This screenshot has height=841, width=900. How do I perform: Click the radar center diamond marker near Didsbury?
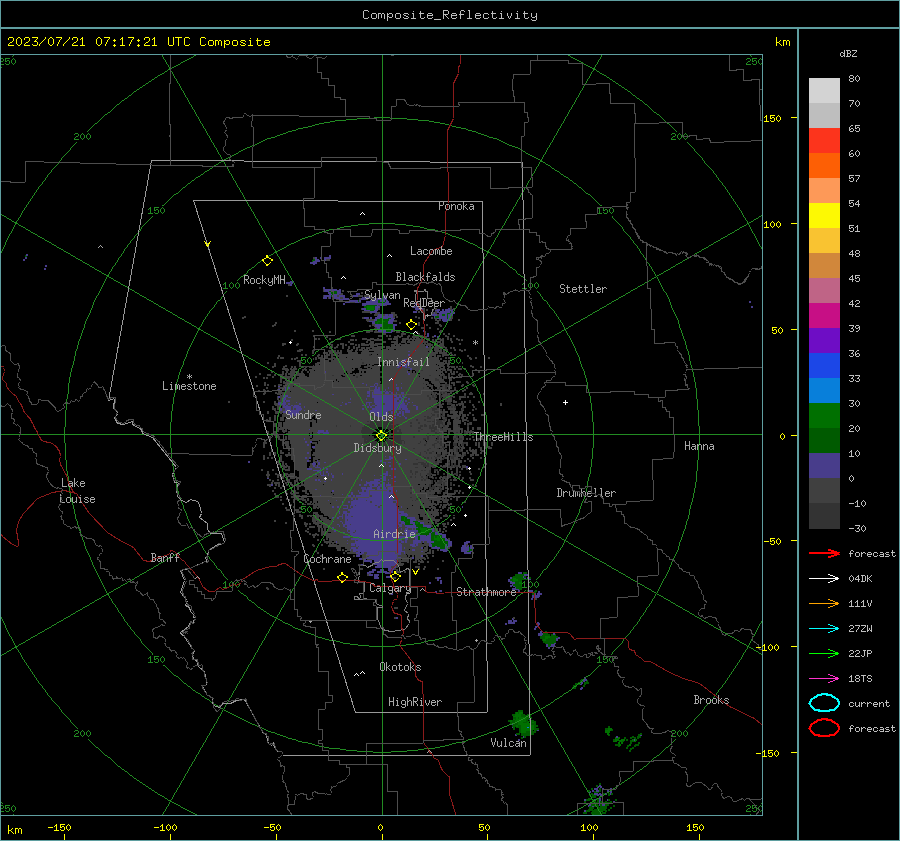[x=381, y=435]
